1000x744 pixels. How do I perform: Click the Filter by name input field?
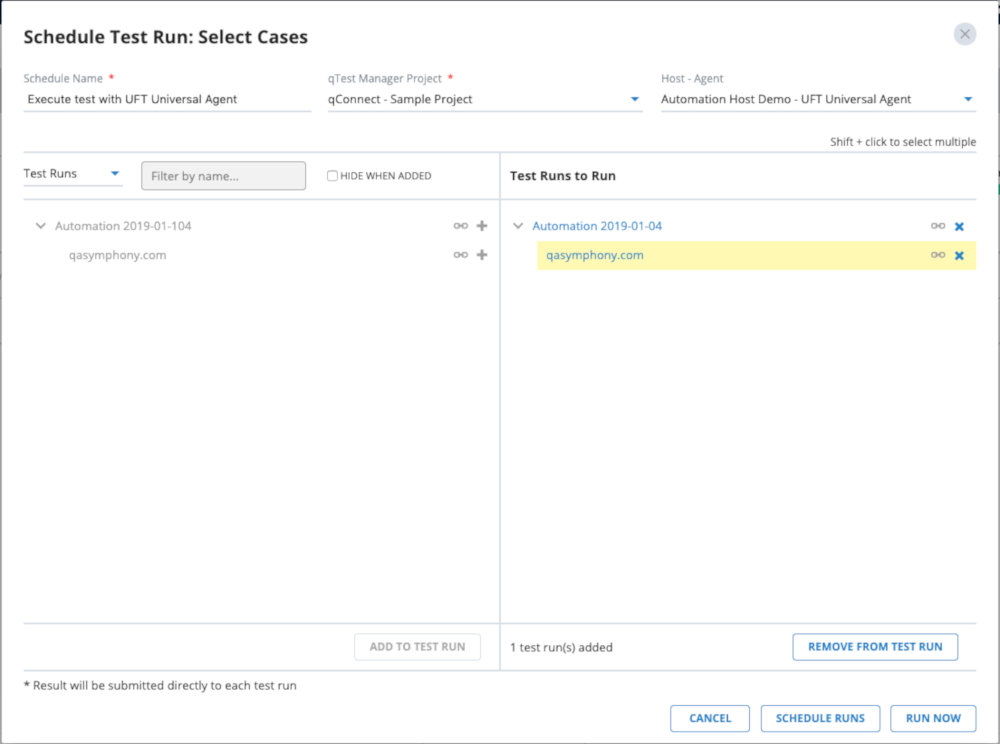click(x=223, y=176)
